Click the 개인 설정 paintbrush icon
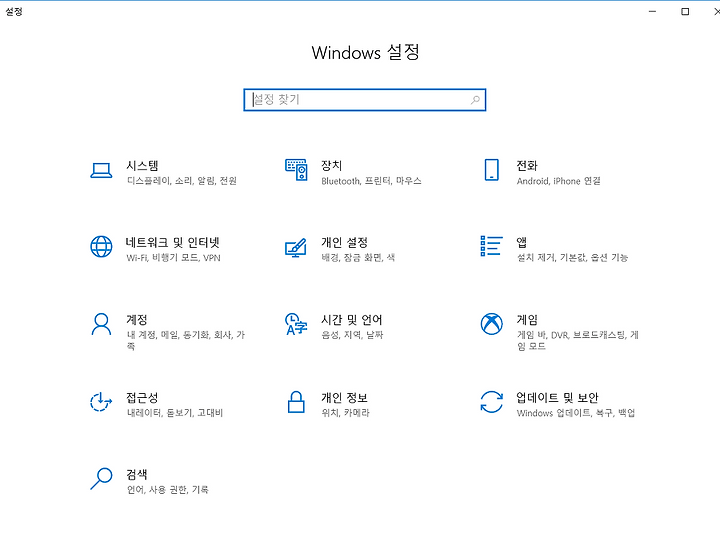720x537 pixels. 296,248
